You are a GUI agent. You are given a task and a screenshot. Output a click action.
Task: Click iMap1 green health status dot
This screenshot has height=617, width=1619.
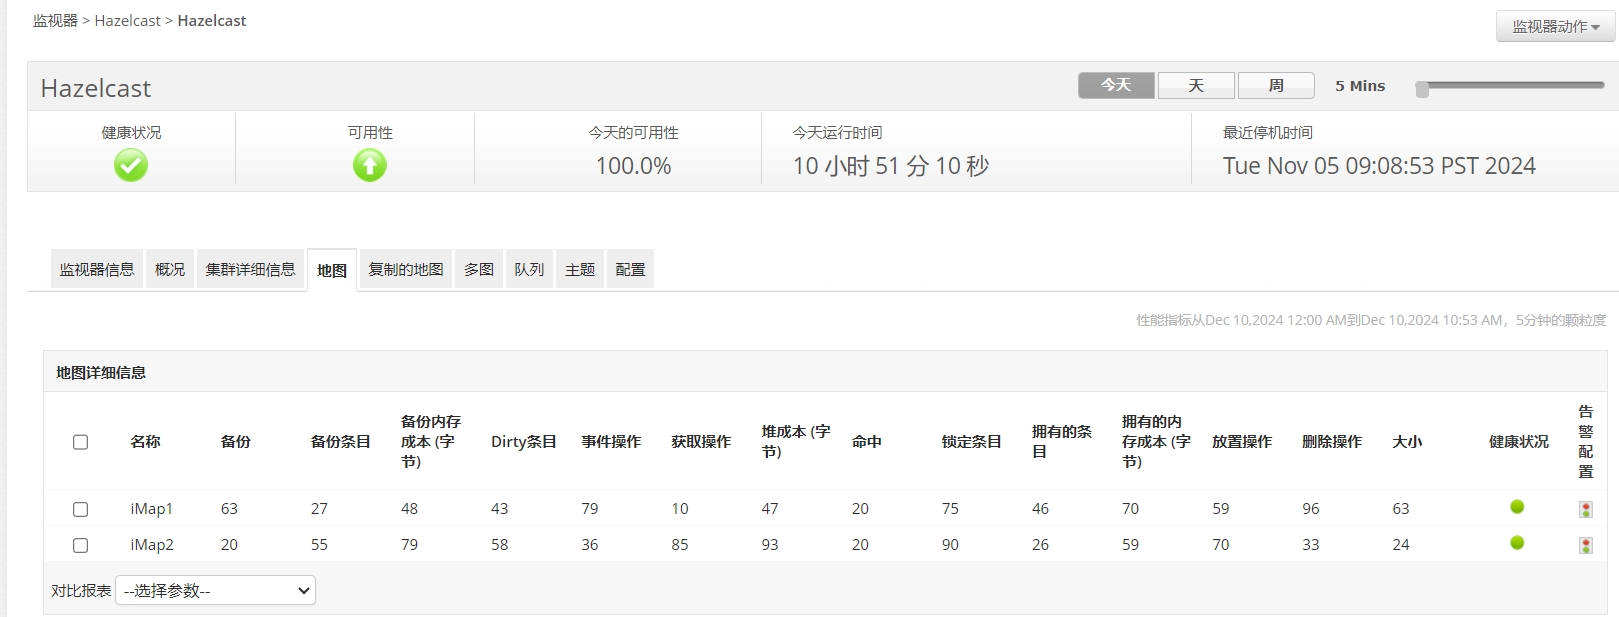[x=1517, y=507]
